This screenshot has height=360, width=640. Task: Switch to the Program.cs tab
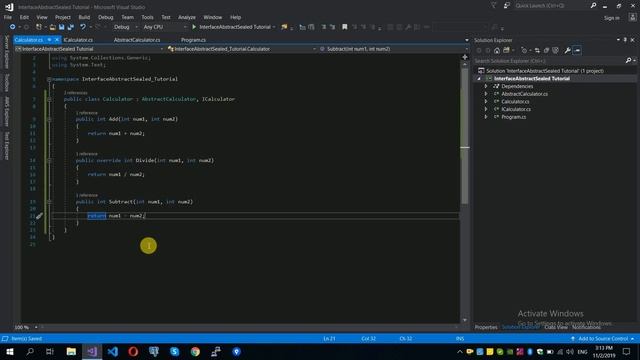pyautogui.click(x=193, y=40)
